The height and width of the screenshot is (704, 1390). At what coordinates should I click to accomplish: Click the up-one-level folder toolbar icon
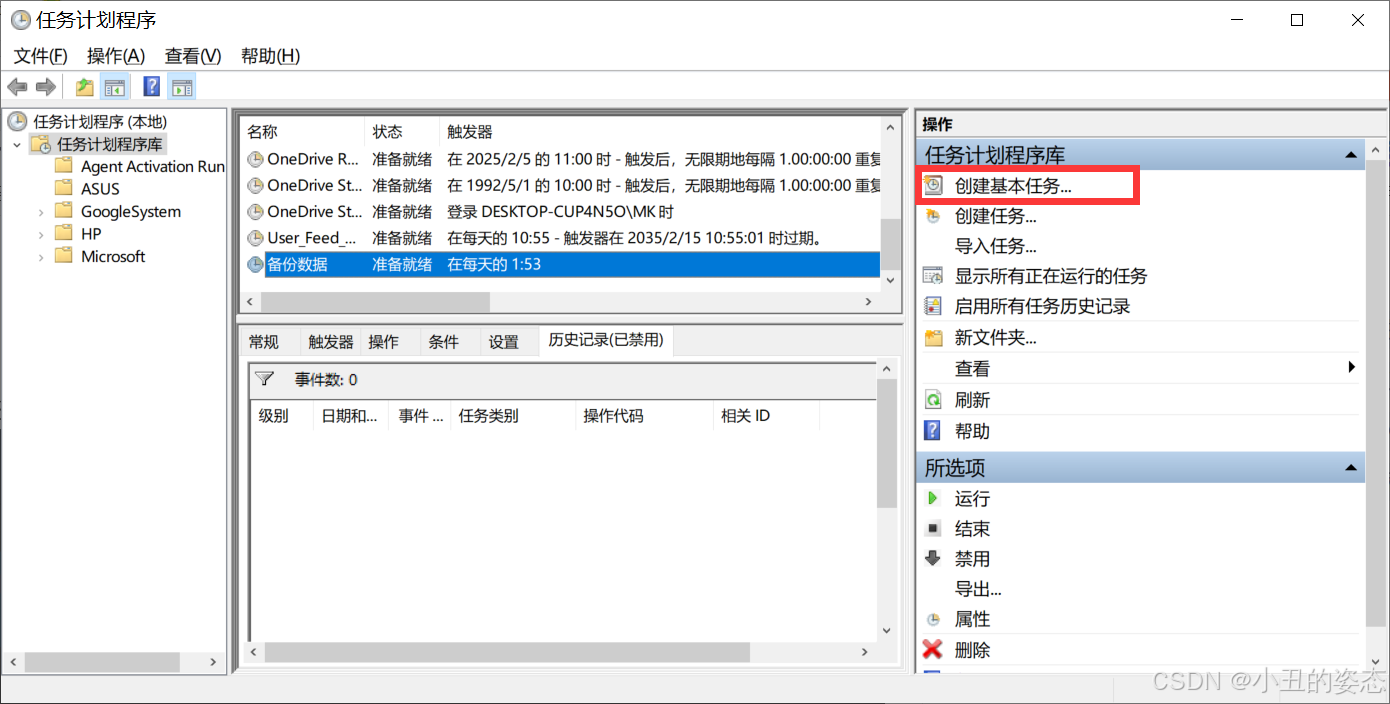point(85,87)
